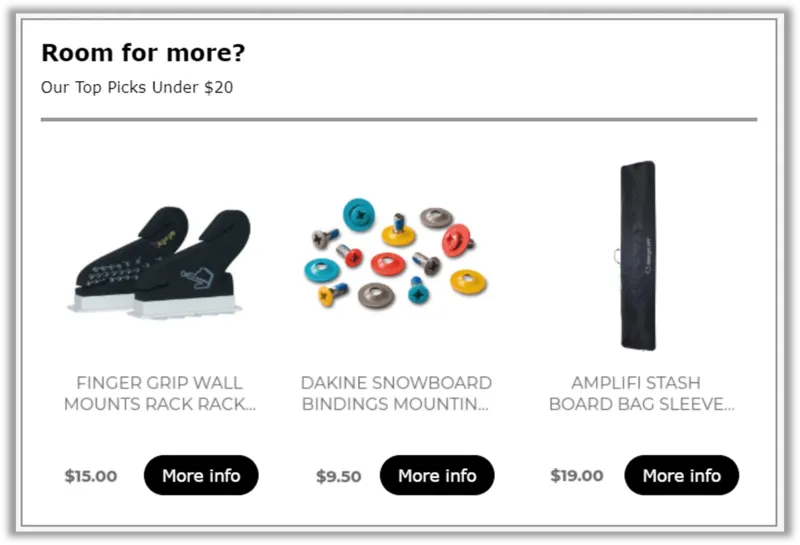Screen dimensions: 800x545
Task: Click the Amplifi board bag product image
Action: 638,256
